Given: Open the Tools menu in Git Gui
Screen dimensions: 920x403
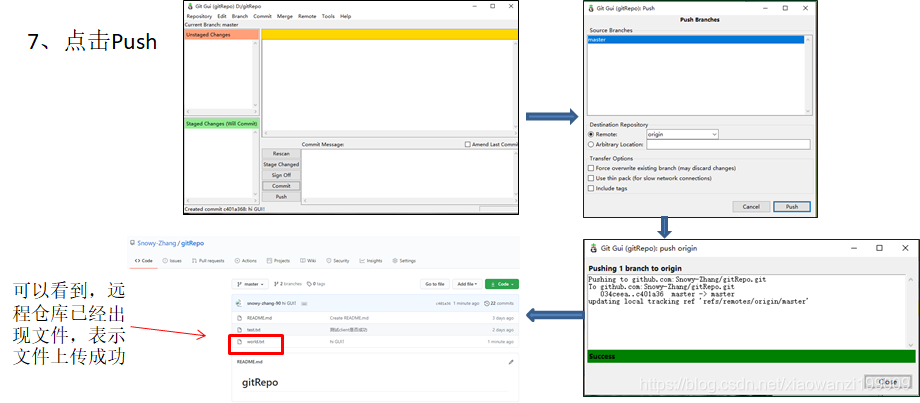Looking at the screenshot, I should pyautogui.click(x=328, y=16).
